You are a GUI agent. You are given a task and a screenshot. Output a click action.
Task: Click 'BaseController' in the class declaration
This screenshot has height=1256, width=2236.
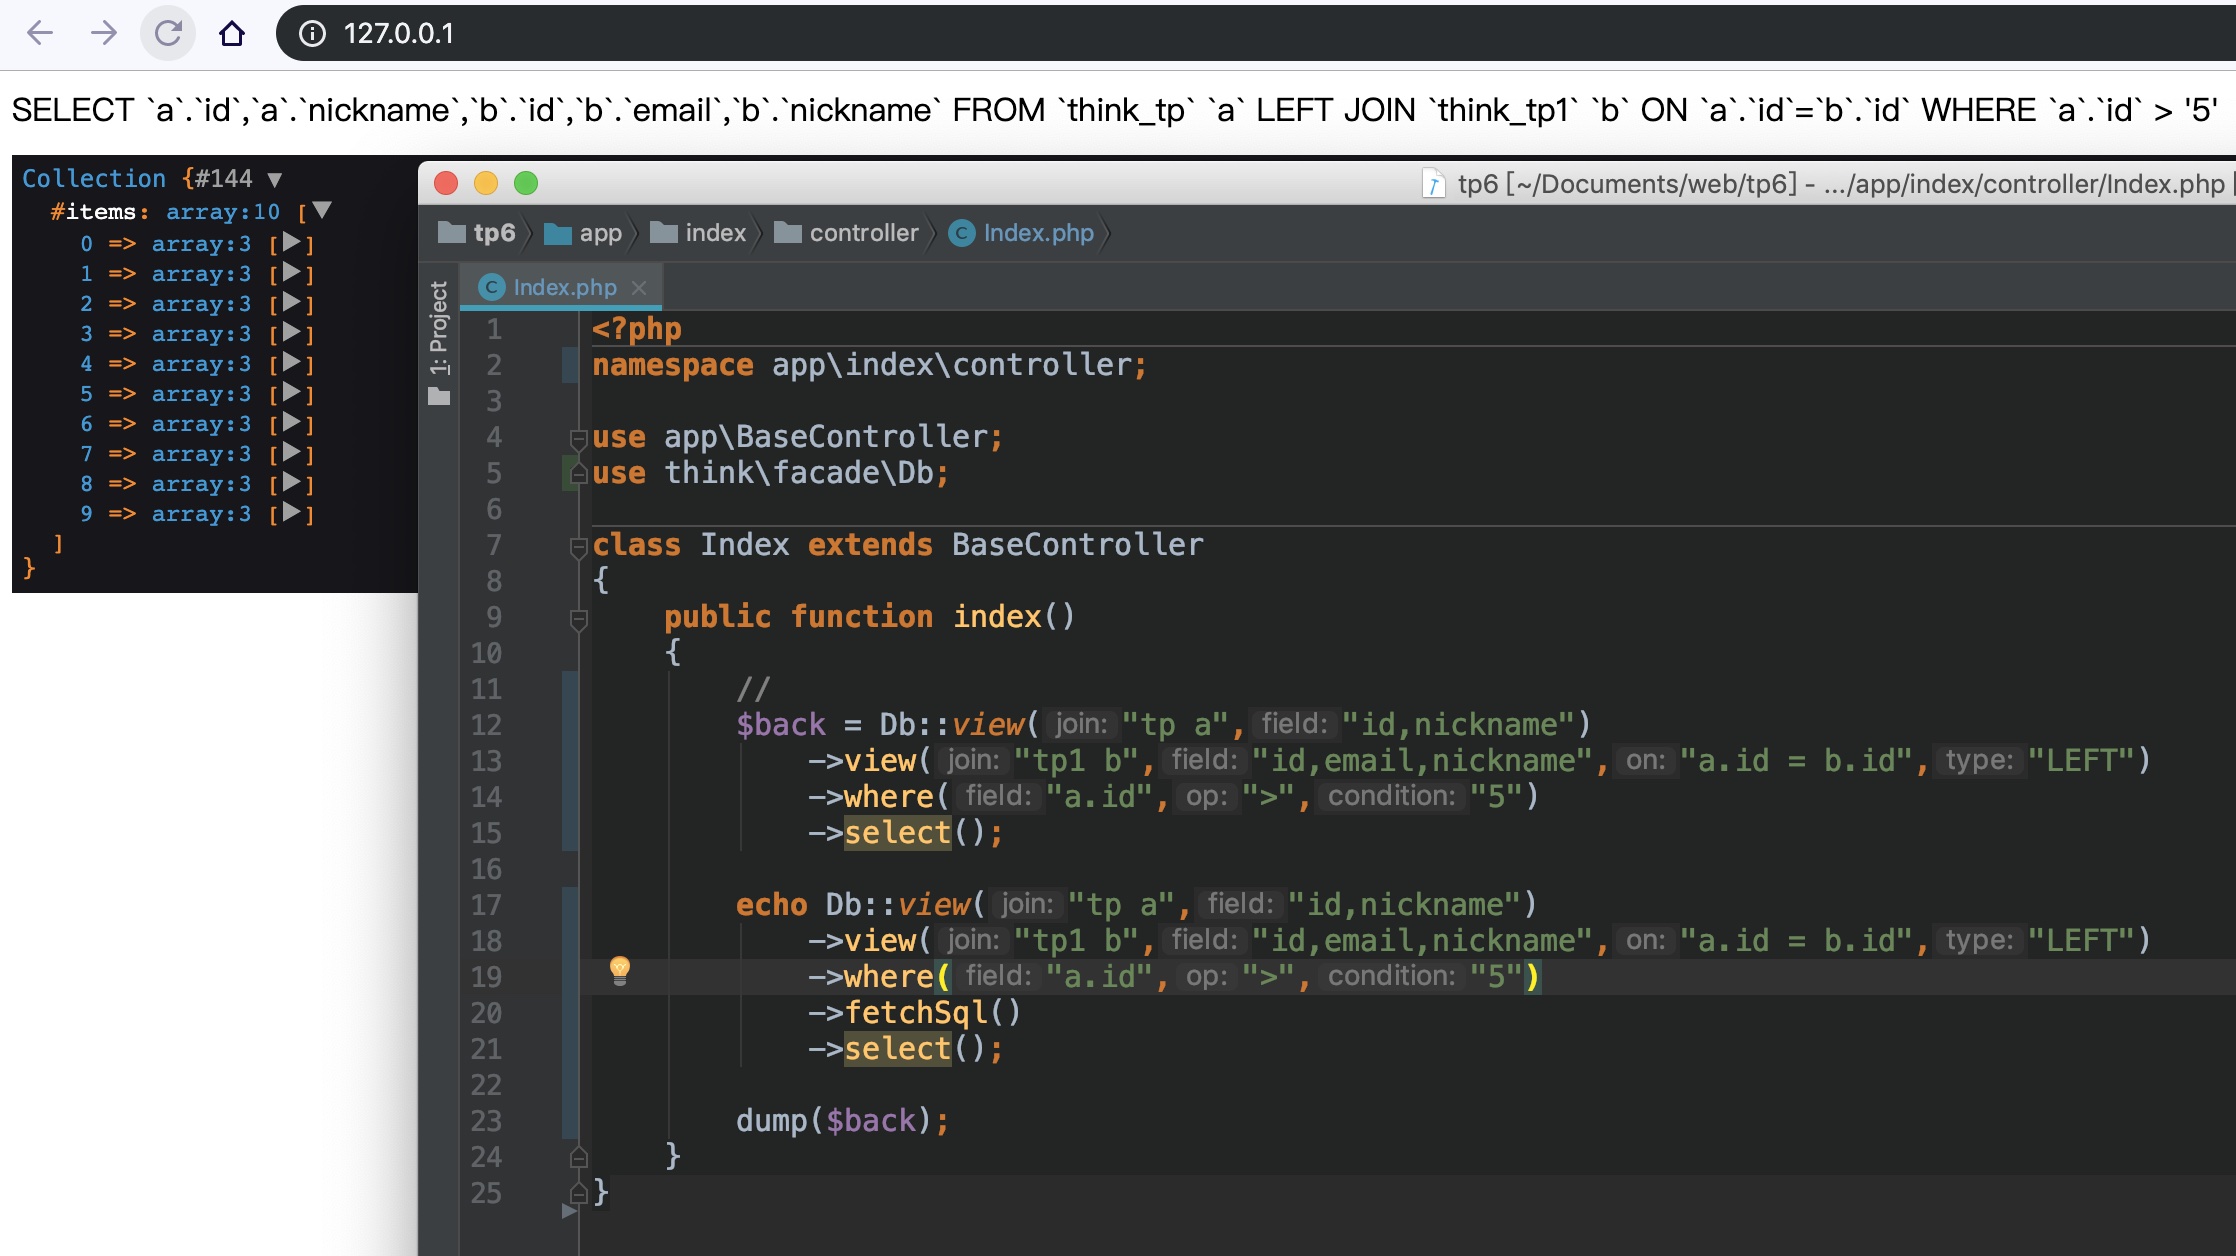[1077, 545]
